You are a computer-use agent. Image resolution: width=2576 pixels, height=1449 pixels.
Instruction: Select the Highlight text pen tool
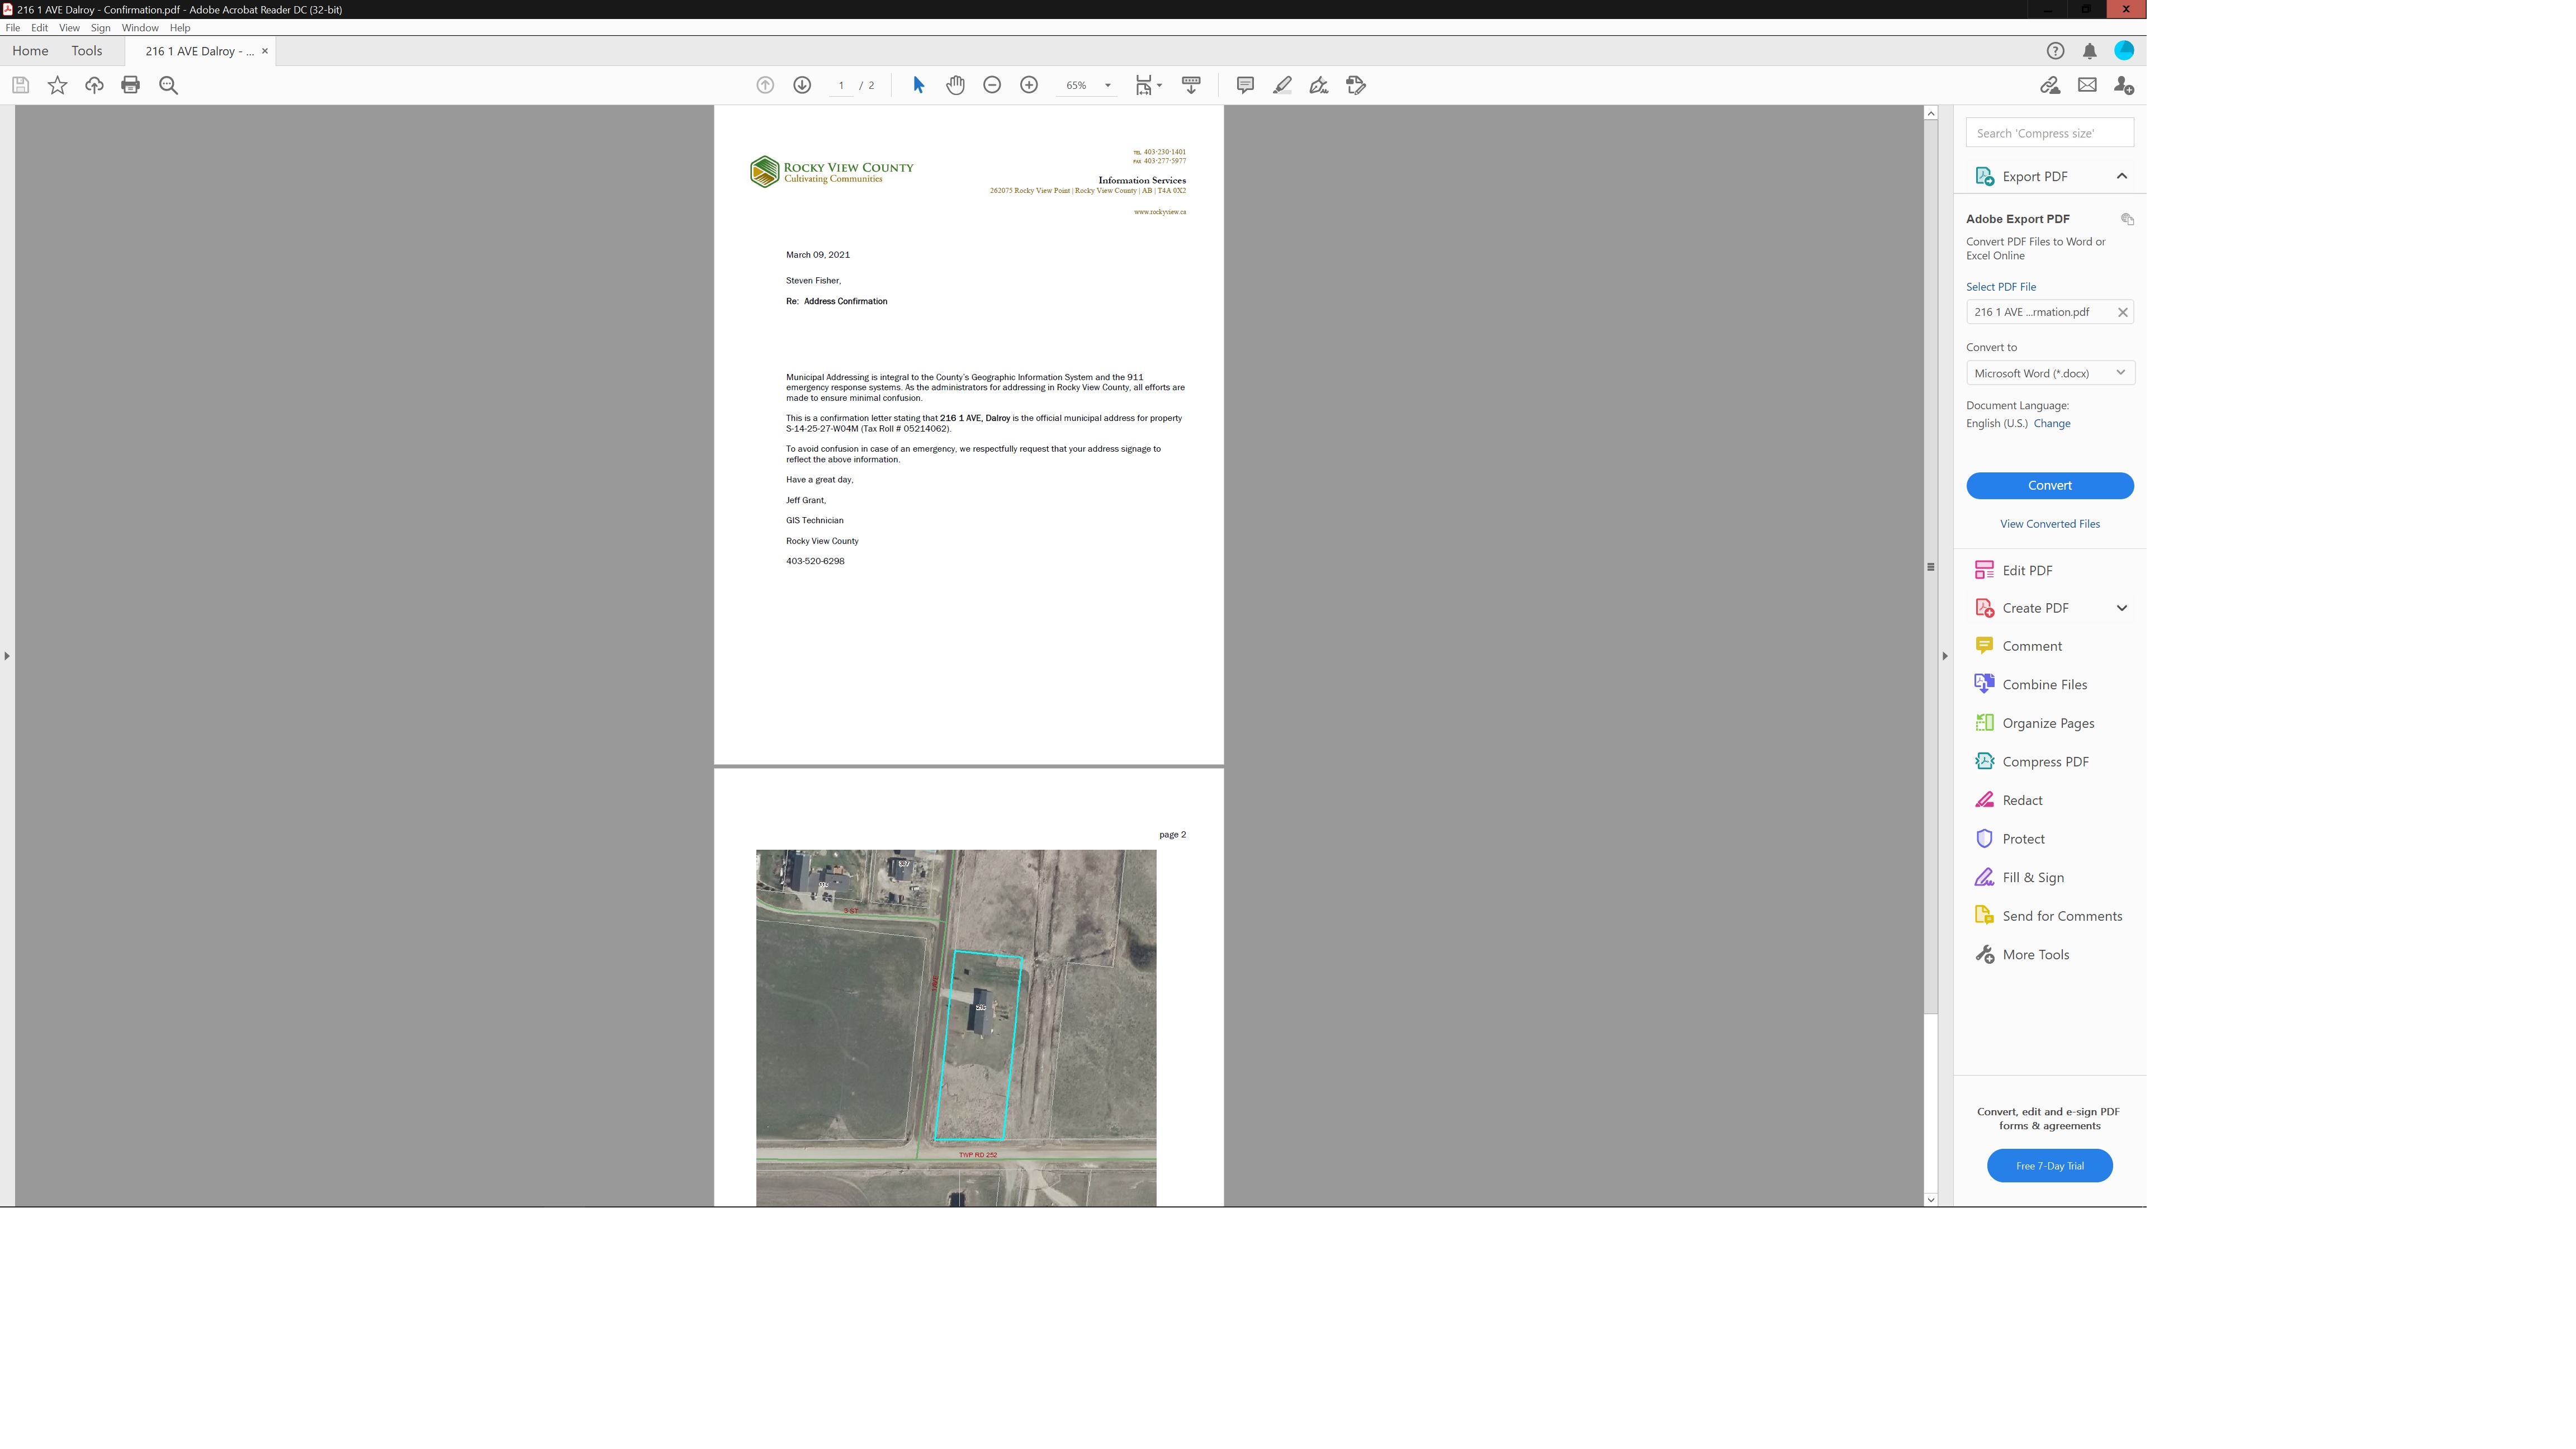tap(1282, 85)
